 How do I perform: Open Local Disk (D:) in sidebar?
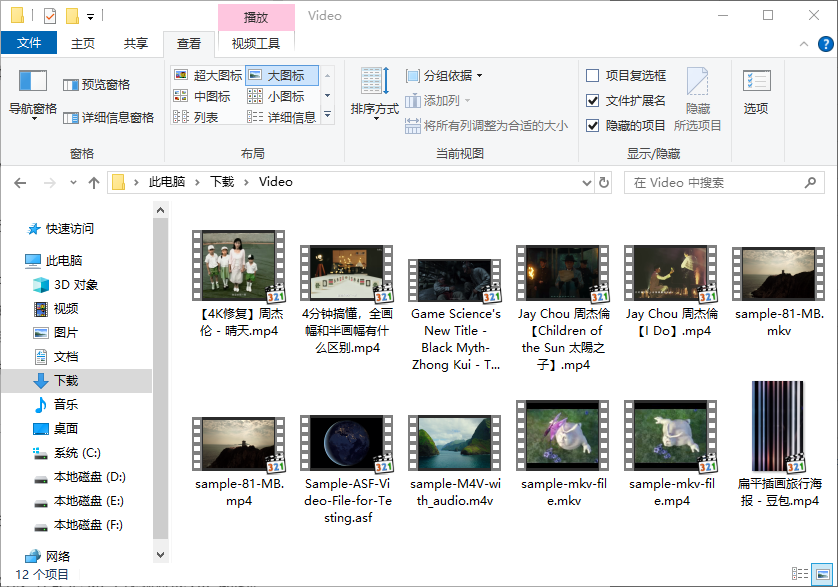[89, 477]
